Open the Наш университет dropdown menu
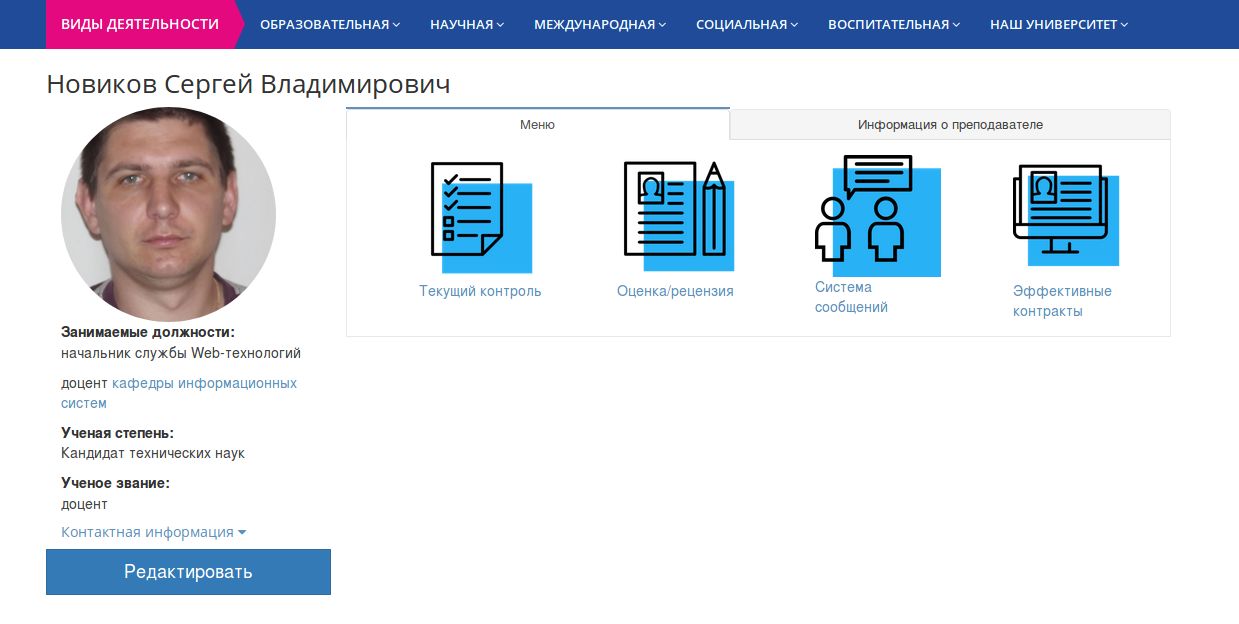This screenshot has height=624, width=1239. pos(1059,25)
